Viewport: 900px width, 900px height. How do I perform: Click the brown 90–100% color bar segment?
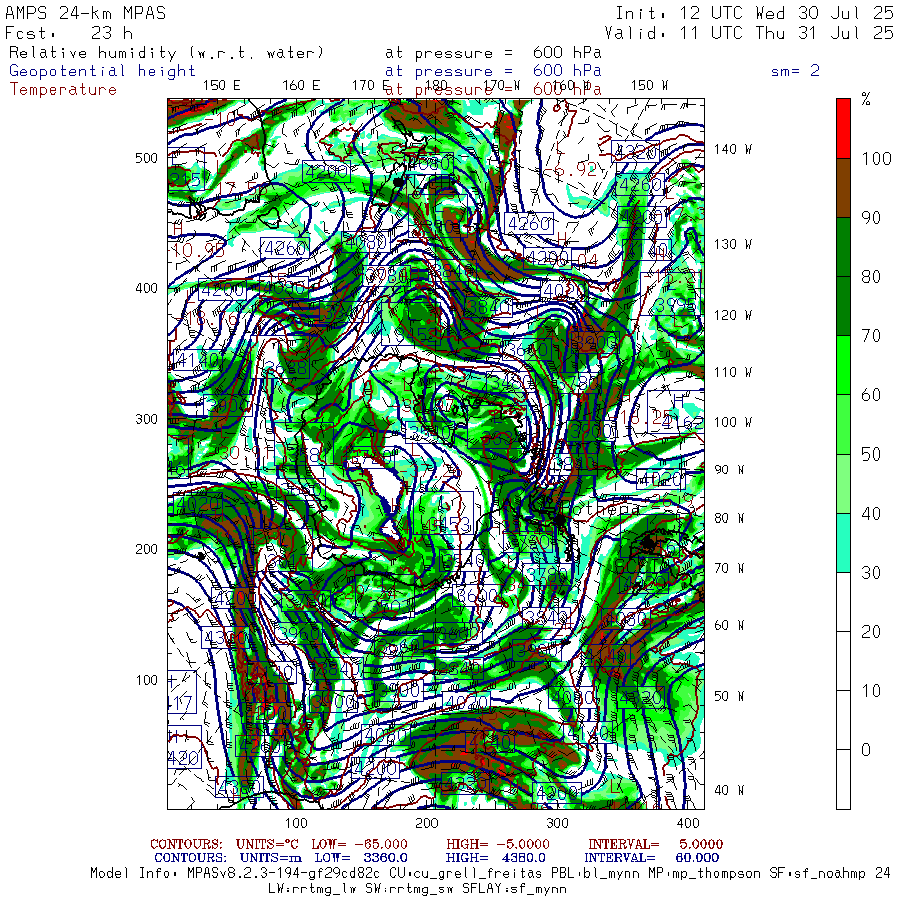click(x=843, y=188)
